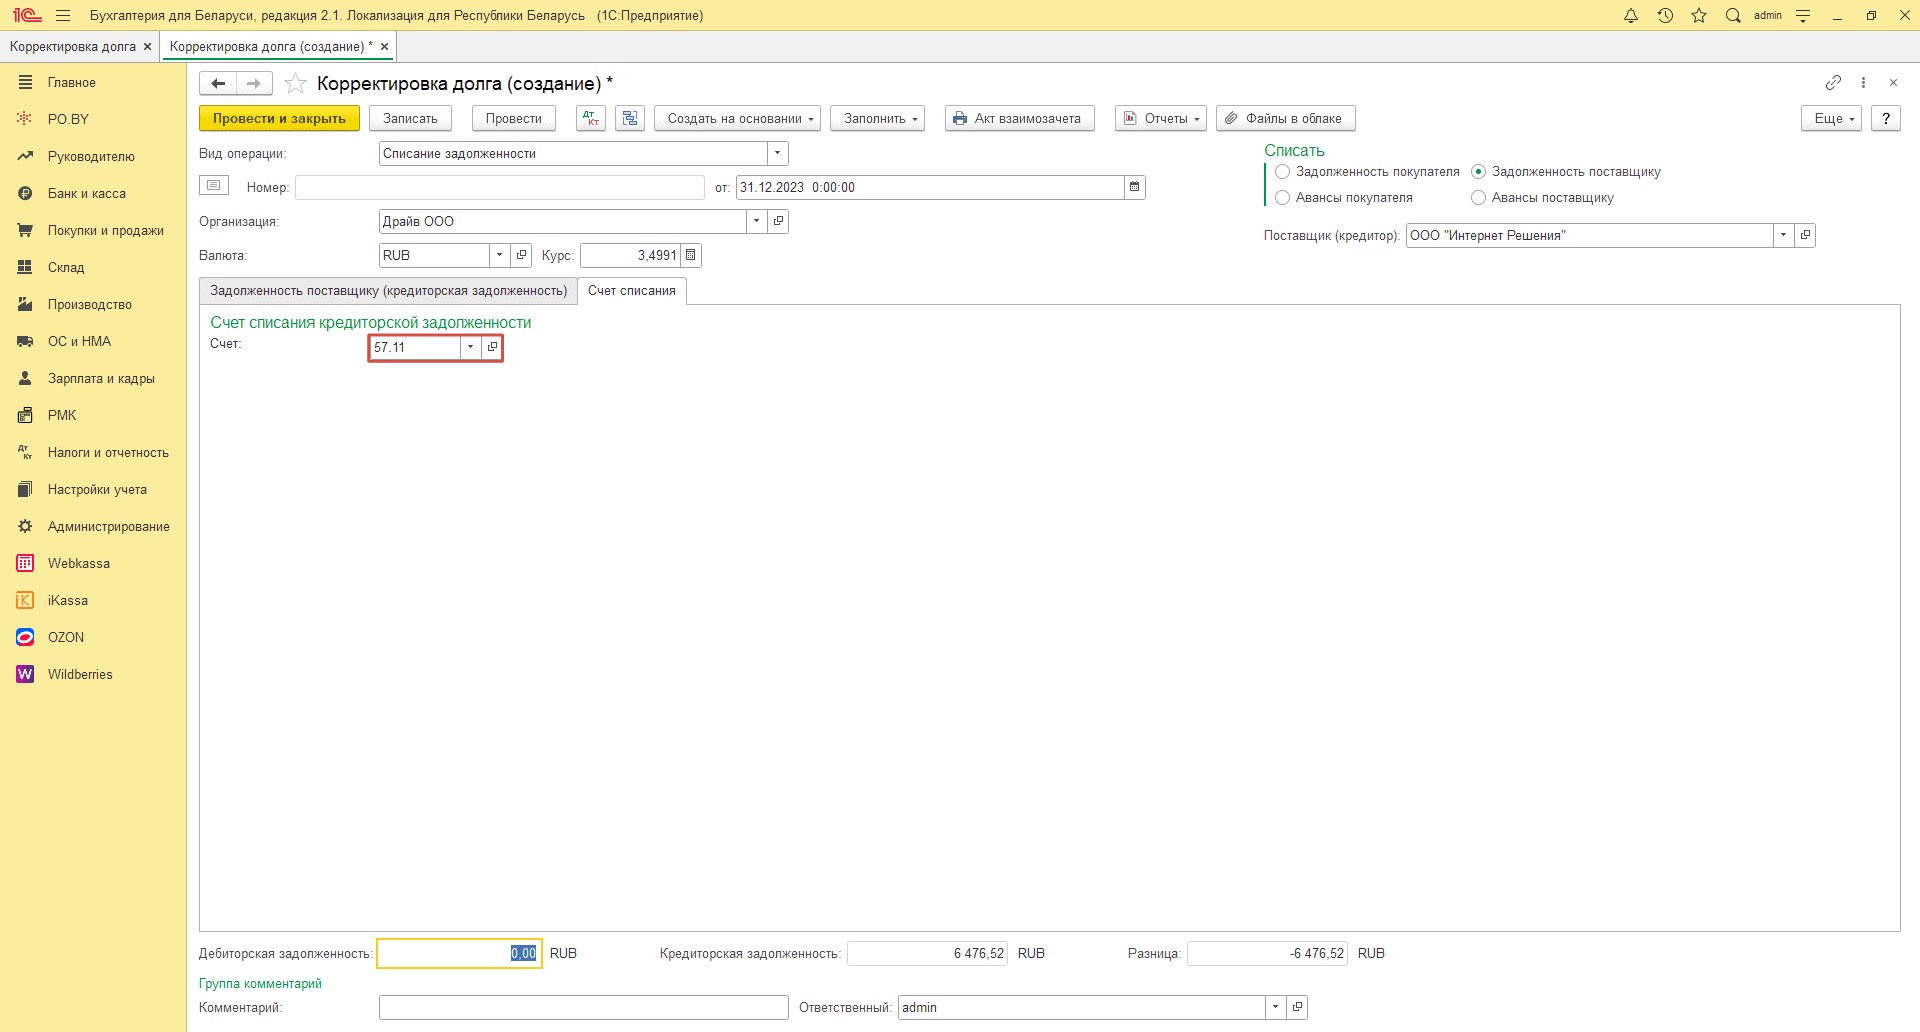Focus the Комментарий input field
The width and height of the screenshot is (1920, 1032).
584,1007
